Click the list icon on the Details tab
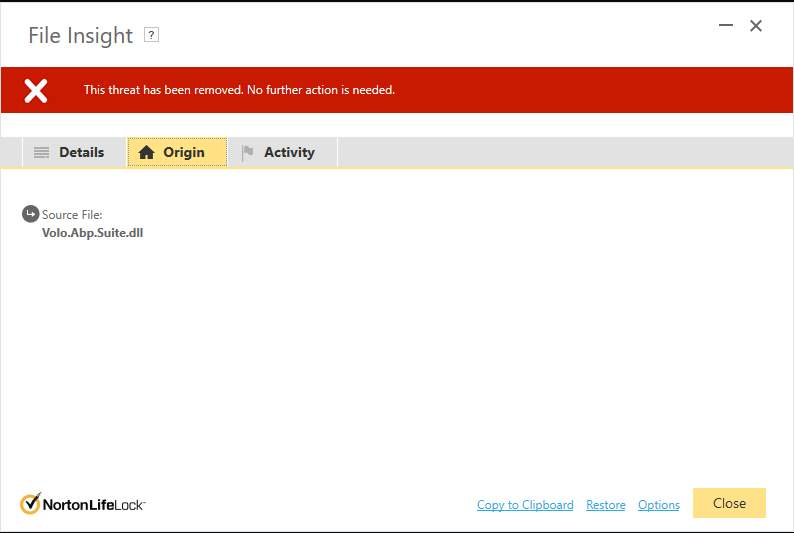This screenshot has height=533, width=794. click(41, 153)
